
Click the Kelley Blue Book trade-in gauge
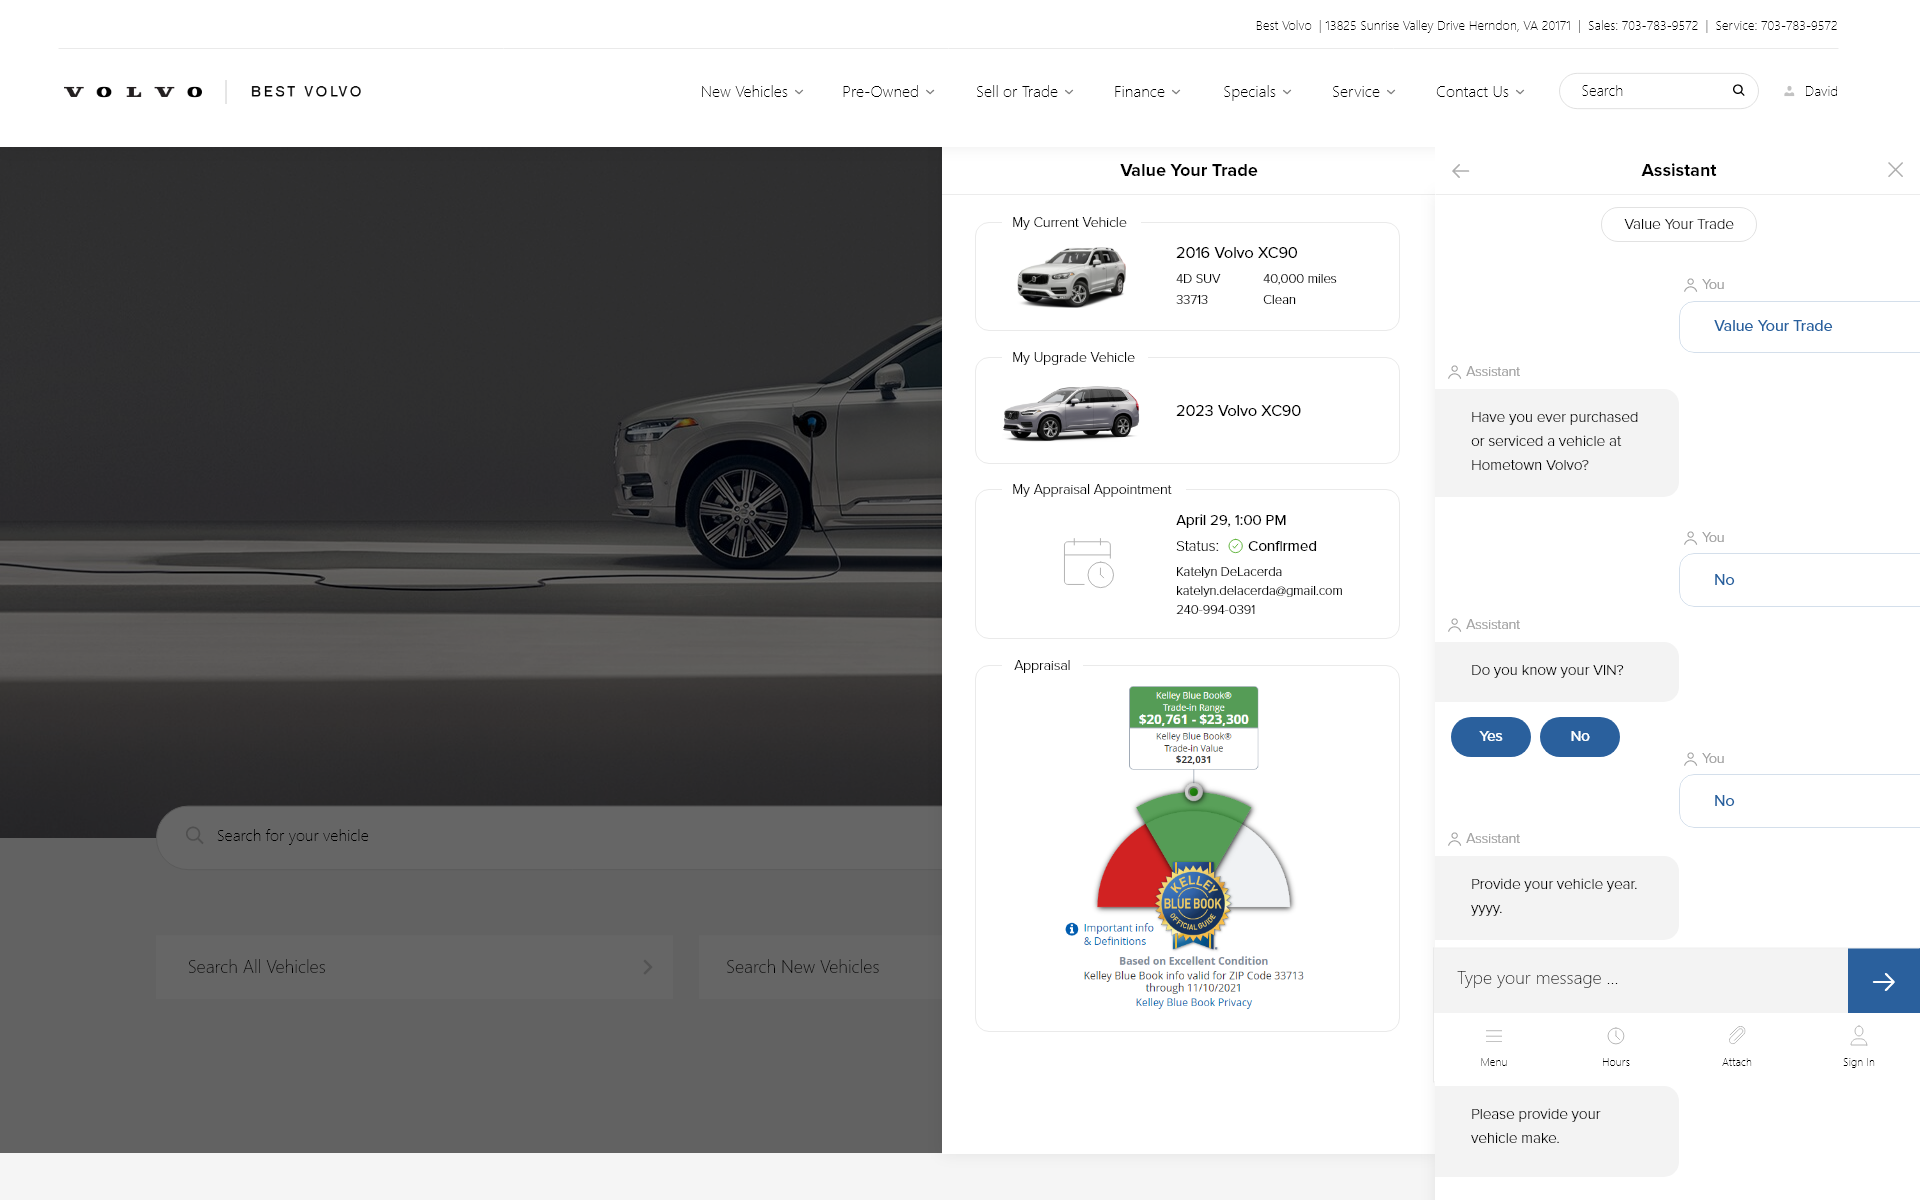1194,848
